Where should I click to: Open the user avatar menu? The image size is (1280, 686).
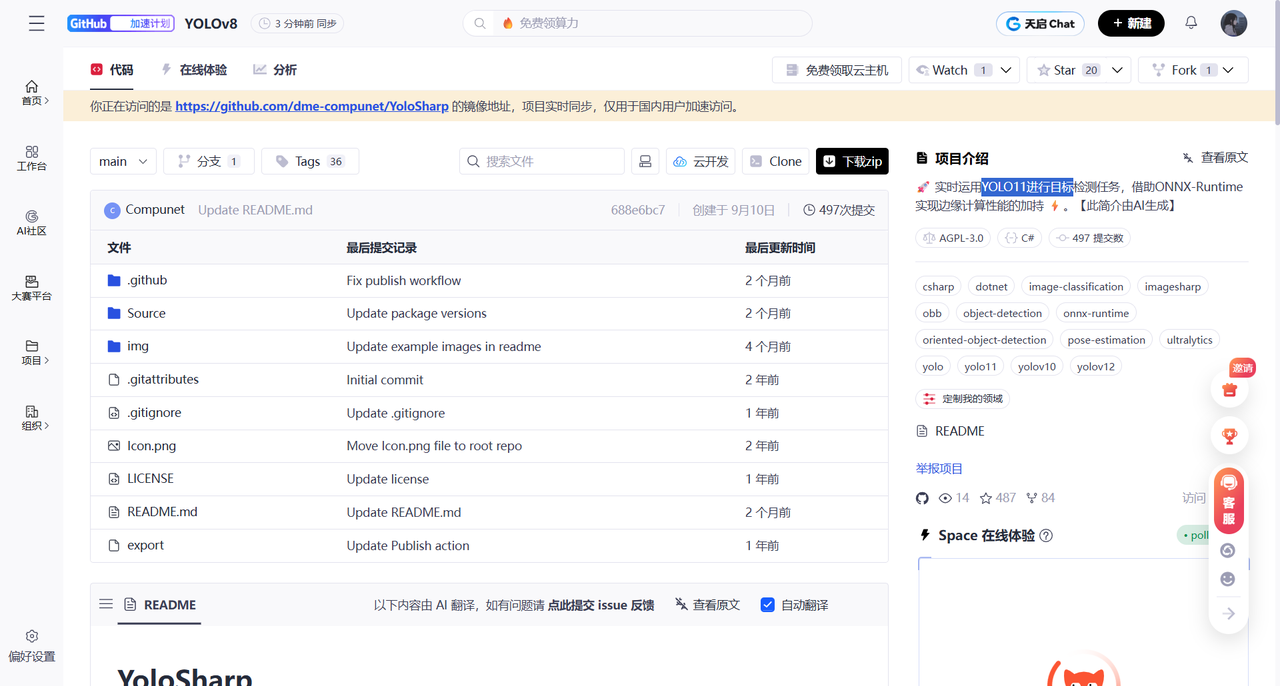(x=1234, y=23)
